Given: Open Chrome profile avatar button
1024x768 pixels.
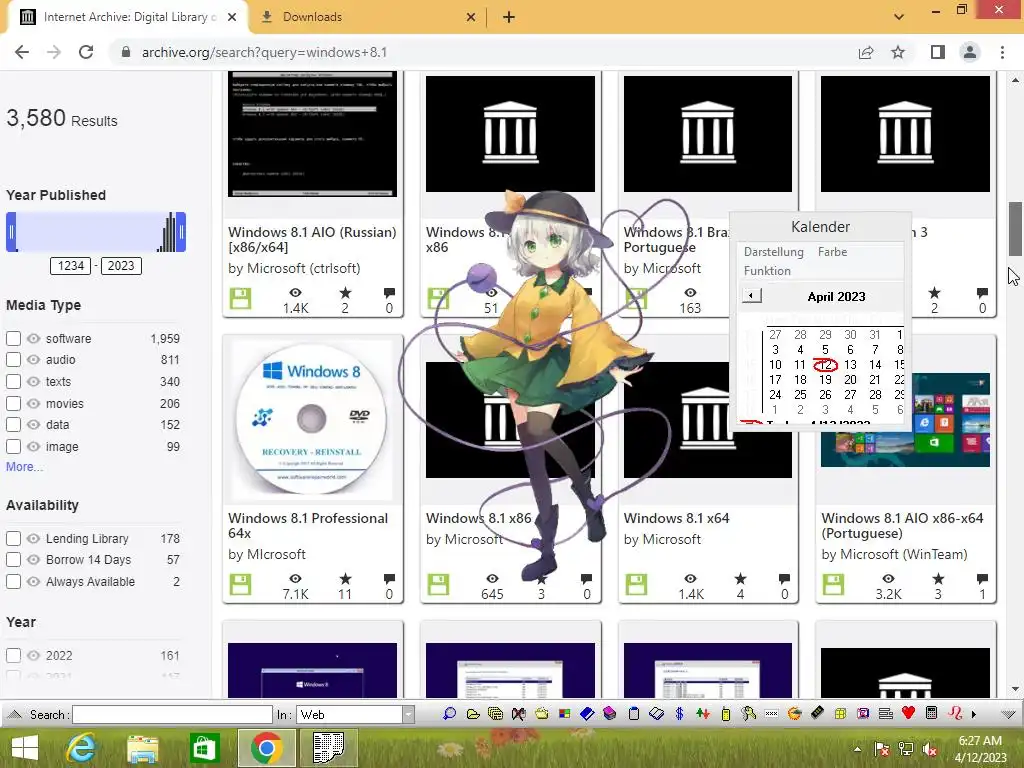Looking at the screenshot, I should click(x=970, y=52).
